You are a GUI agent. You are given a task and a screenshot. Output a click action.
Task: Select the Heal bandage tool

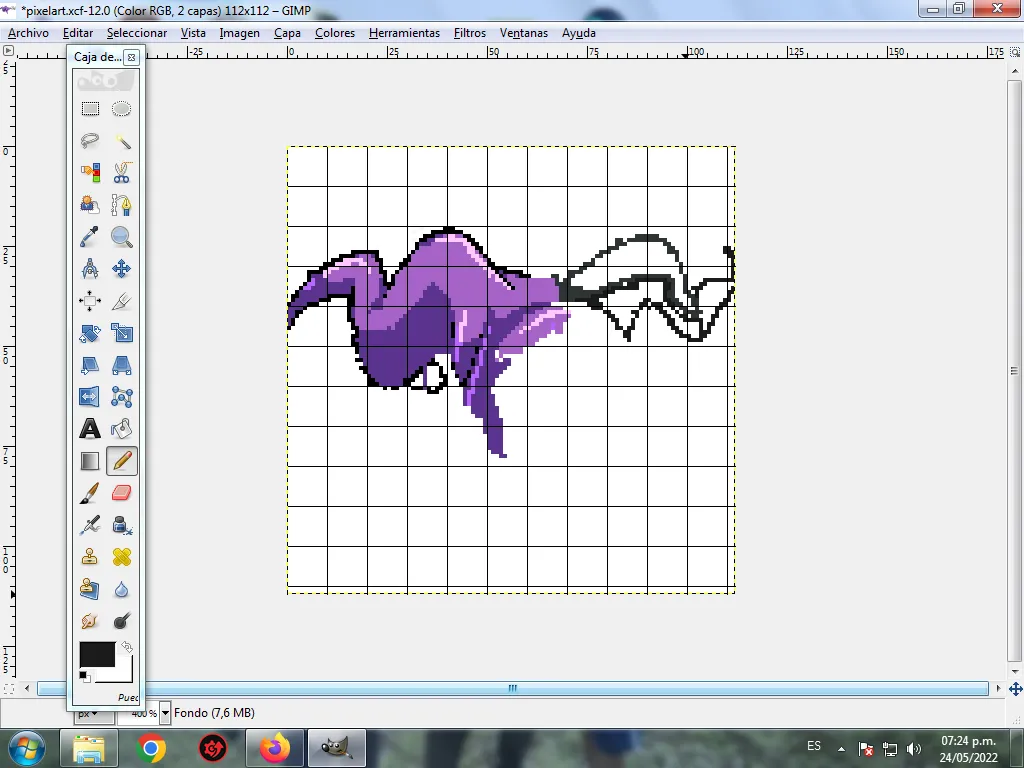click(x=121, y=557)
